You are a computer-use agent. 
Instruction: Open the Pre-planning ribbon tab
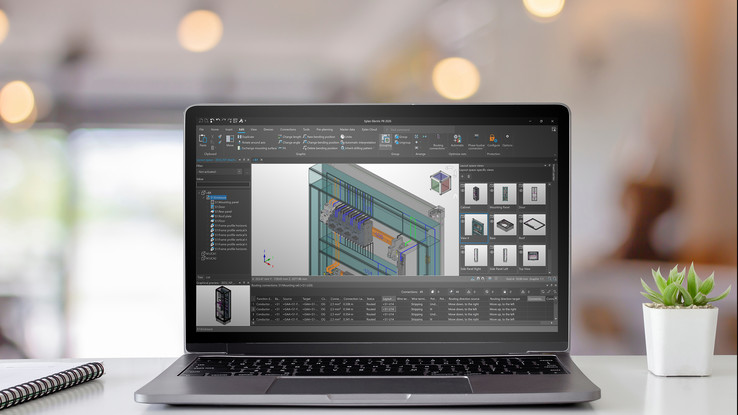click(325, 129)
